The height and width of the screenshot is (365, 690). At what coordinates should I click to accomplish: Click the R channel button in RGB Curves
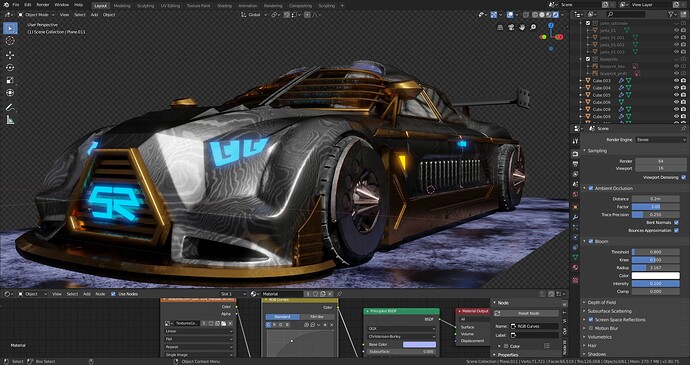pos(275,325)
